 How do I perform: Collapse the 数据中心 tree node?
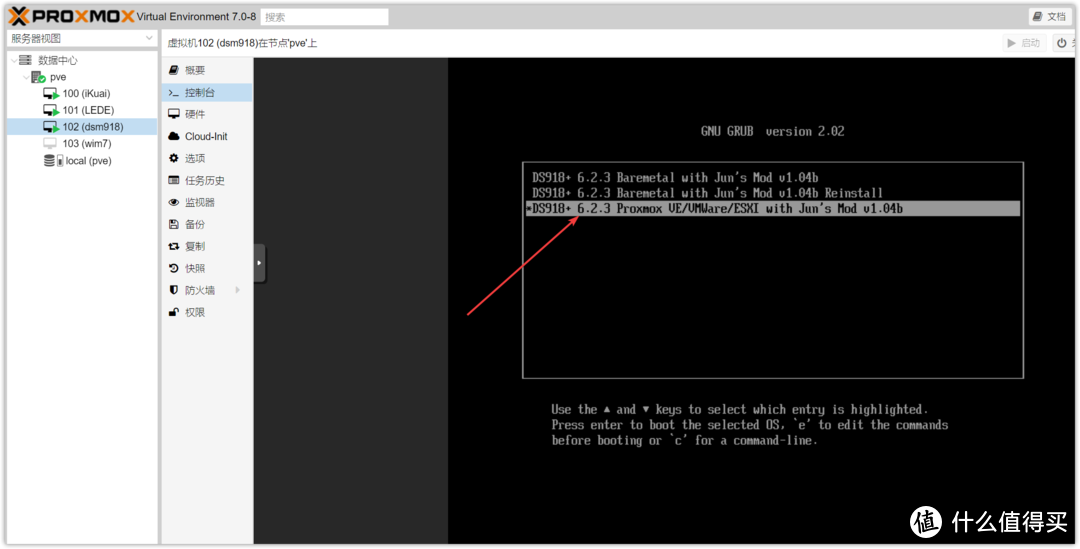pyautogui.click(x=14, y=61)
